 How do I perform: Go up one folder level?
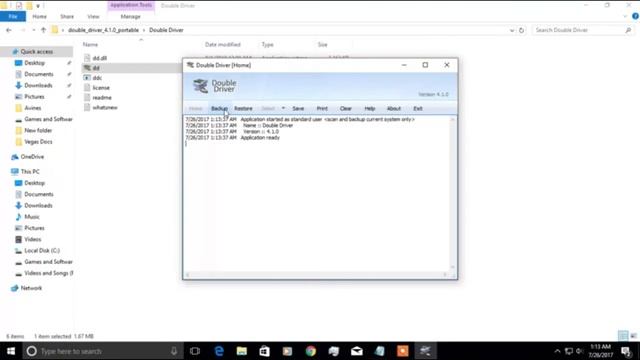pyautogui.click(x=43, y=30)
